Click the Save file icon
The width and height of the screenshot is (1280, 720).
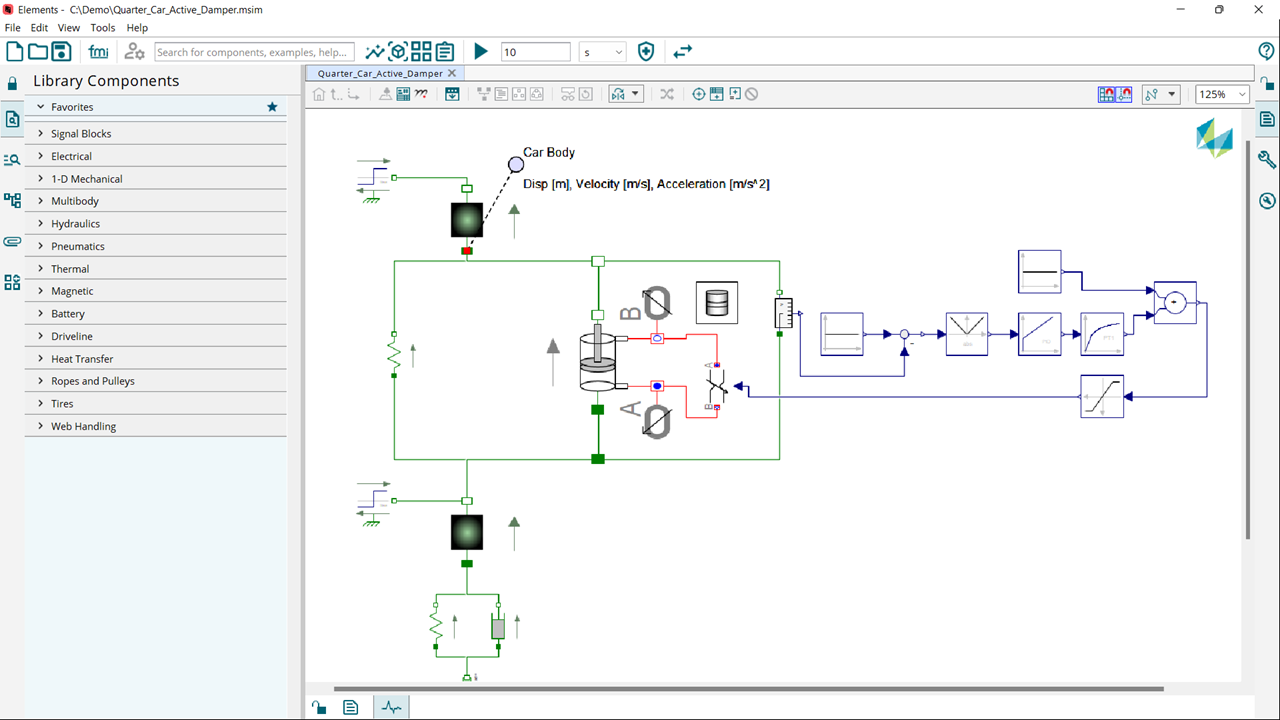point(61,52)
